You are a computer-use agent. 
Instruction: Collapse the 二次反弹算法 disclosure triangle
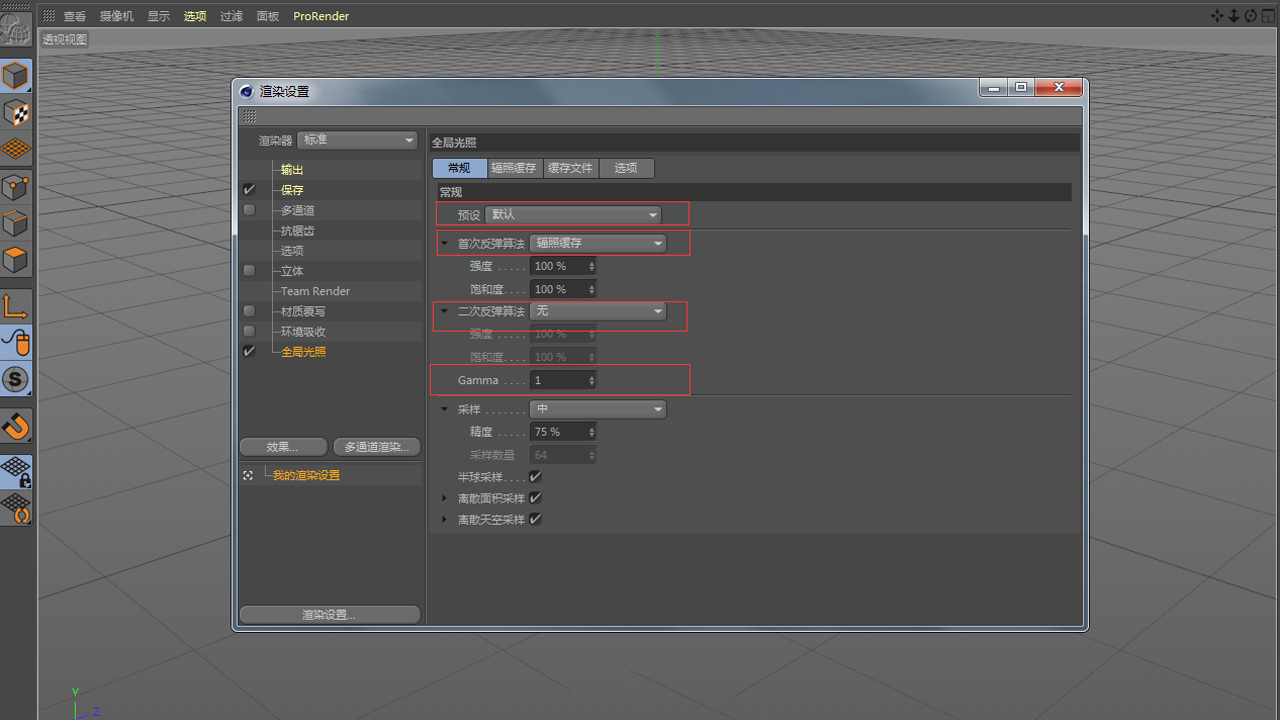(x=445, y=311)
